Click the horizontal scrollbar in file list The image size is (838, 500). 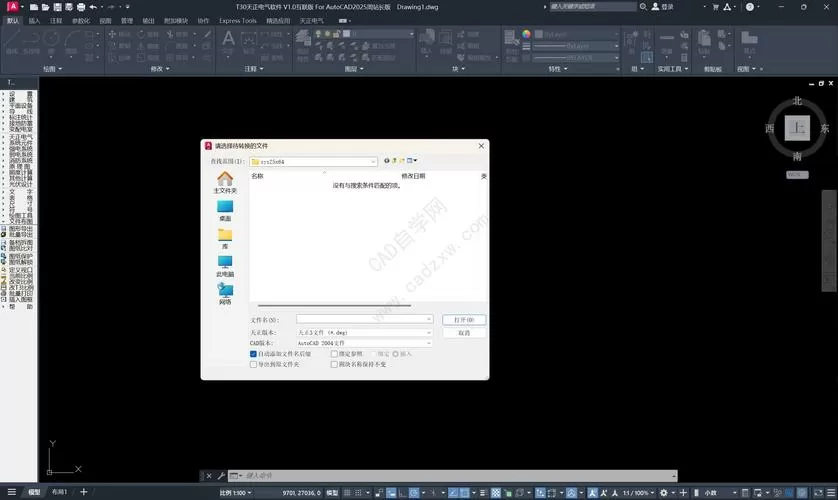pos(335,306)
